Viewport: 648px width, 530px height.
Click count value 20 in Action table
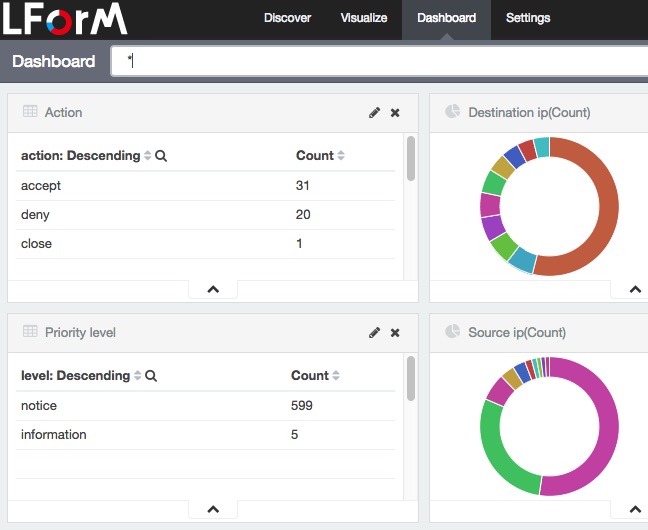(x=303, y=214)
